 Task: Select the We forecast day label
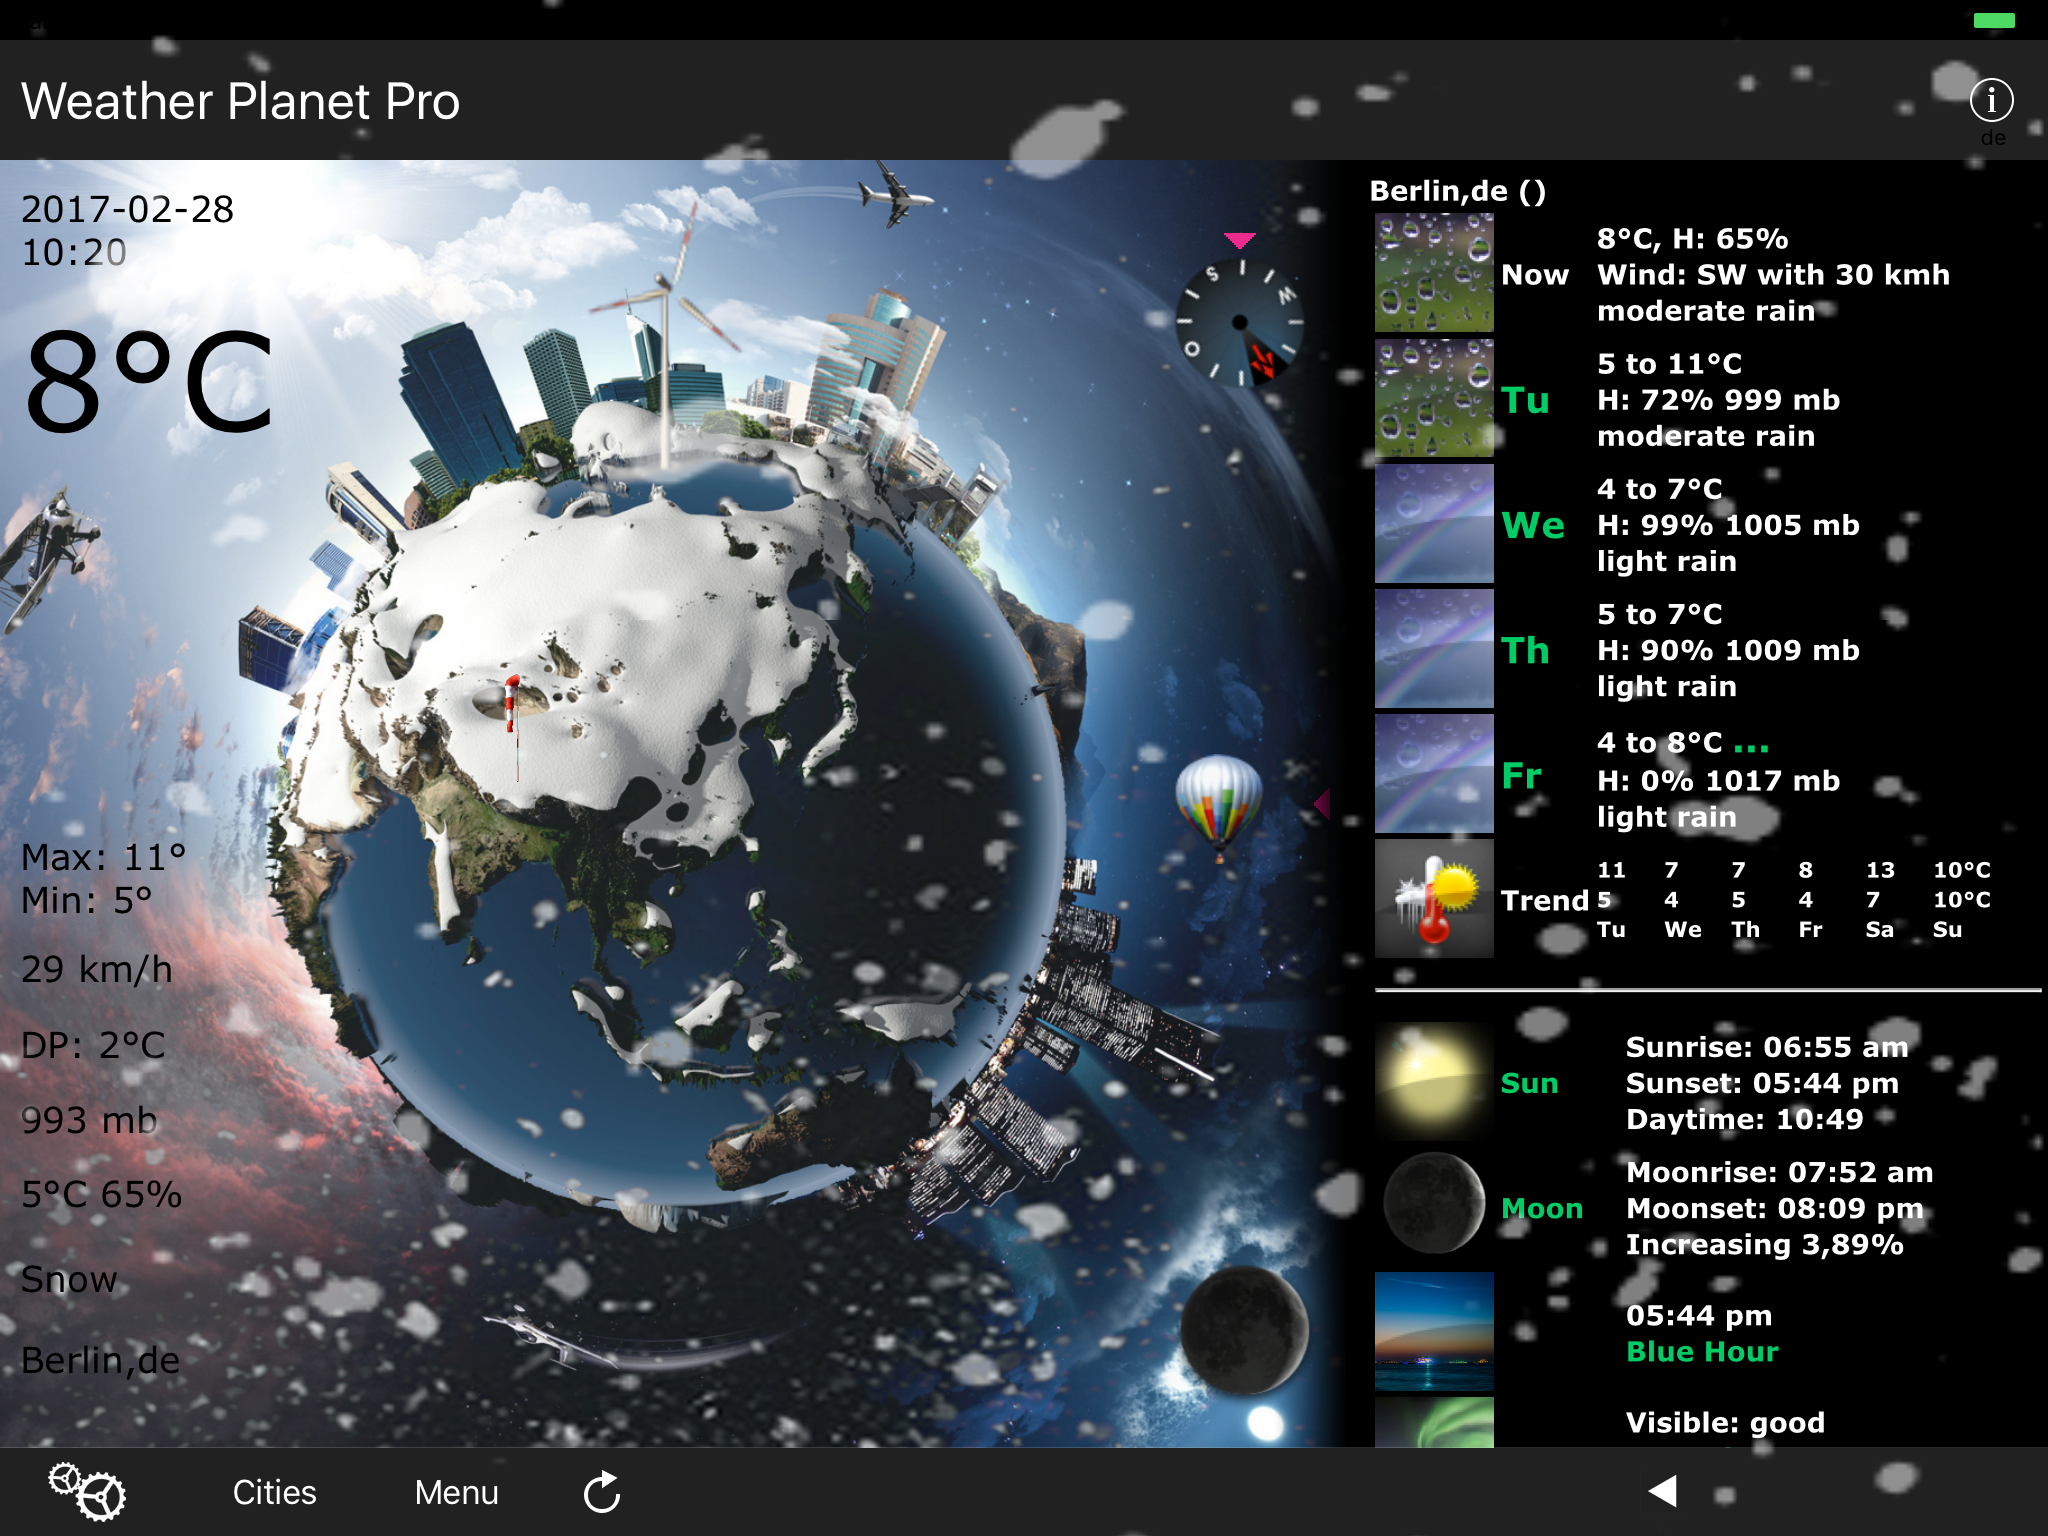coord(1532,525)
